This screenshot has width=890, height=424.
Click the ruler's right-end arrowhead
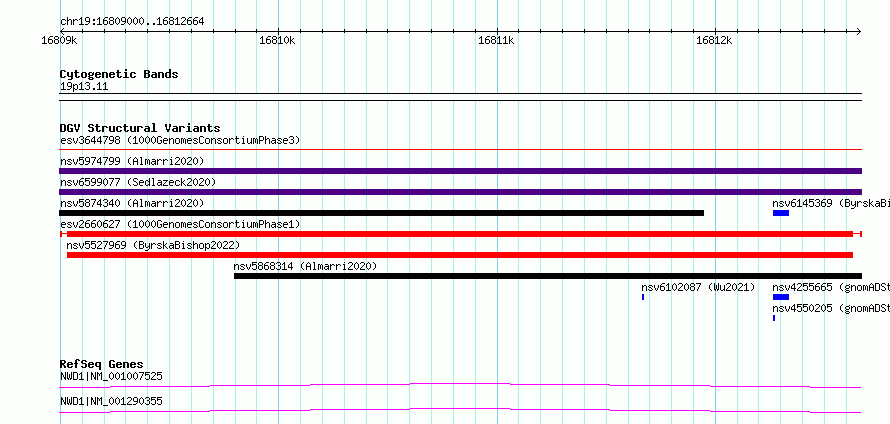(859, 31)
